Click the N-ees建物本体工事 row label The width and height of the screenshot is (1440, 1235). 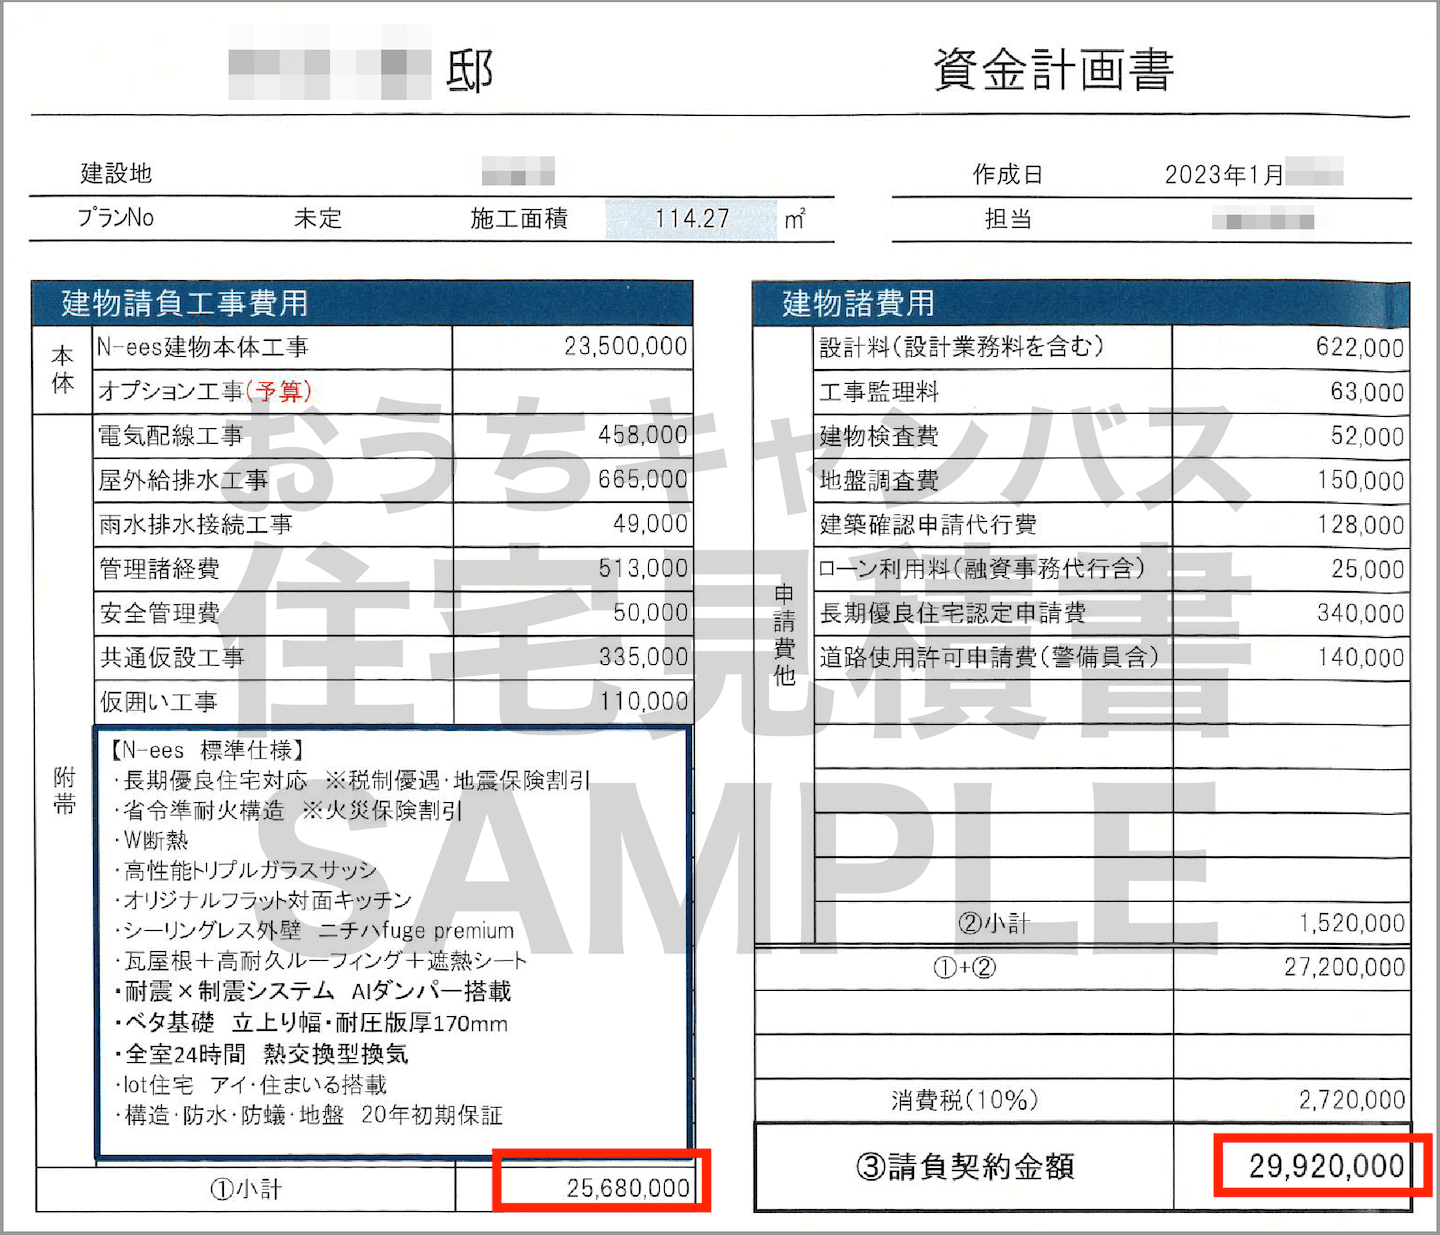202,347
